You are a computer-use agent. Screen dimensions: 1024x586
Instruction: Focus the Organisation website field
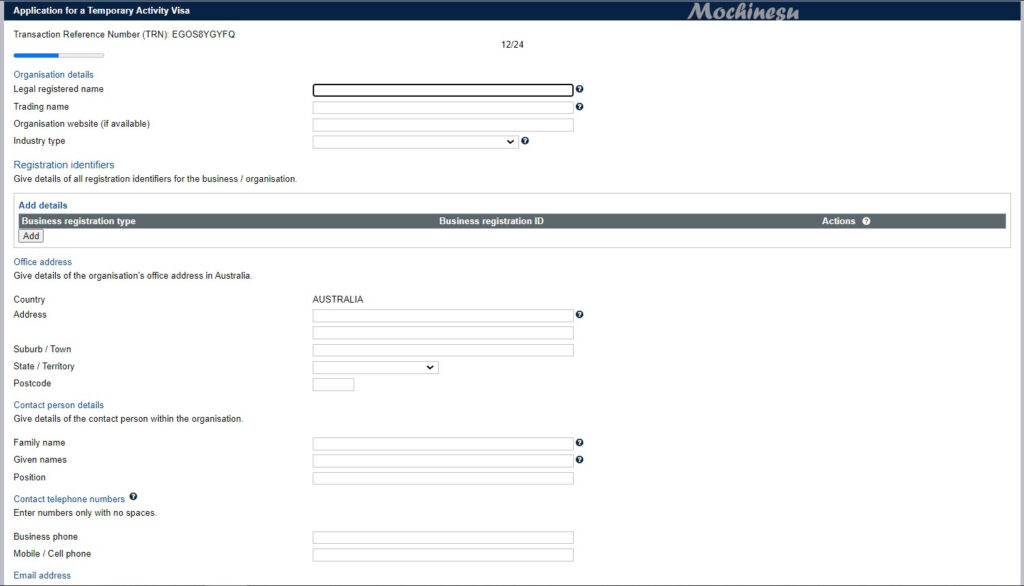tap(443, 125)
